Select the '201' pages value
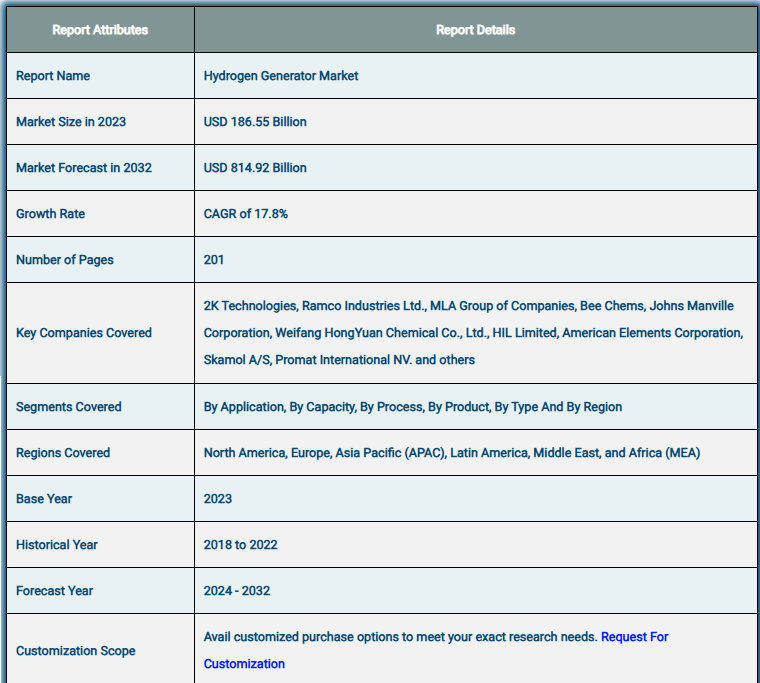760x683 pixels. click(214, 260)
